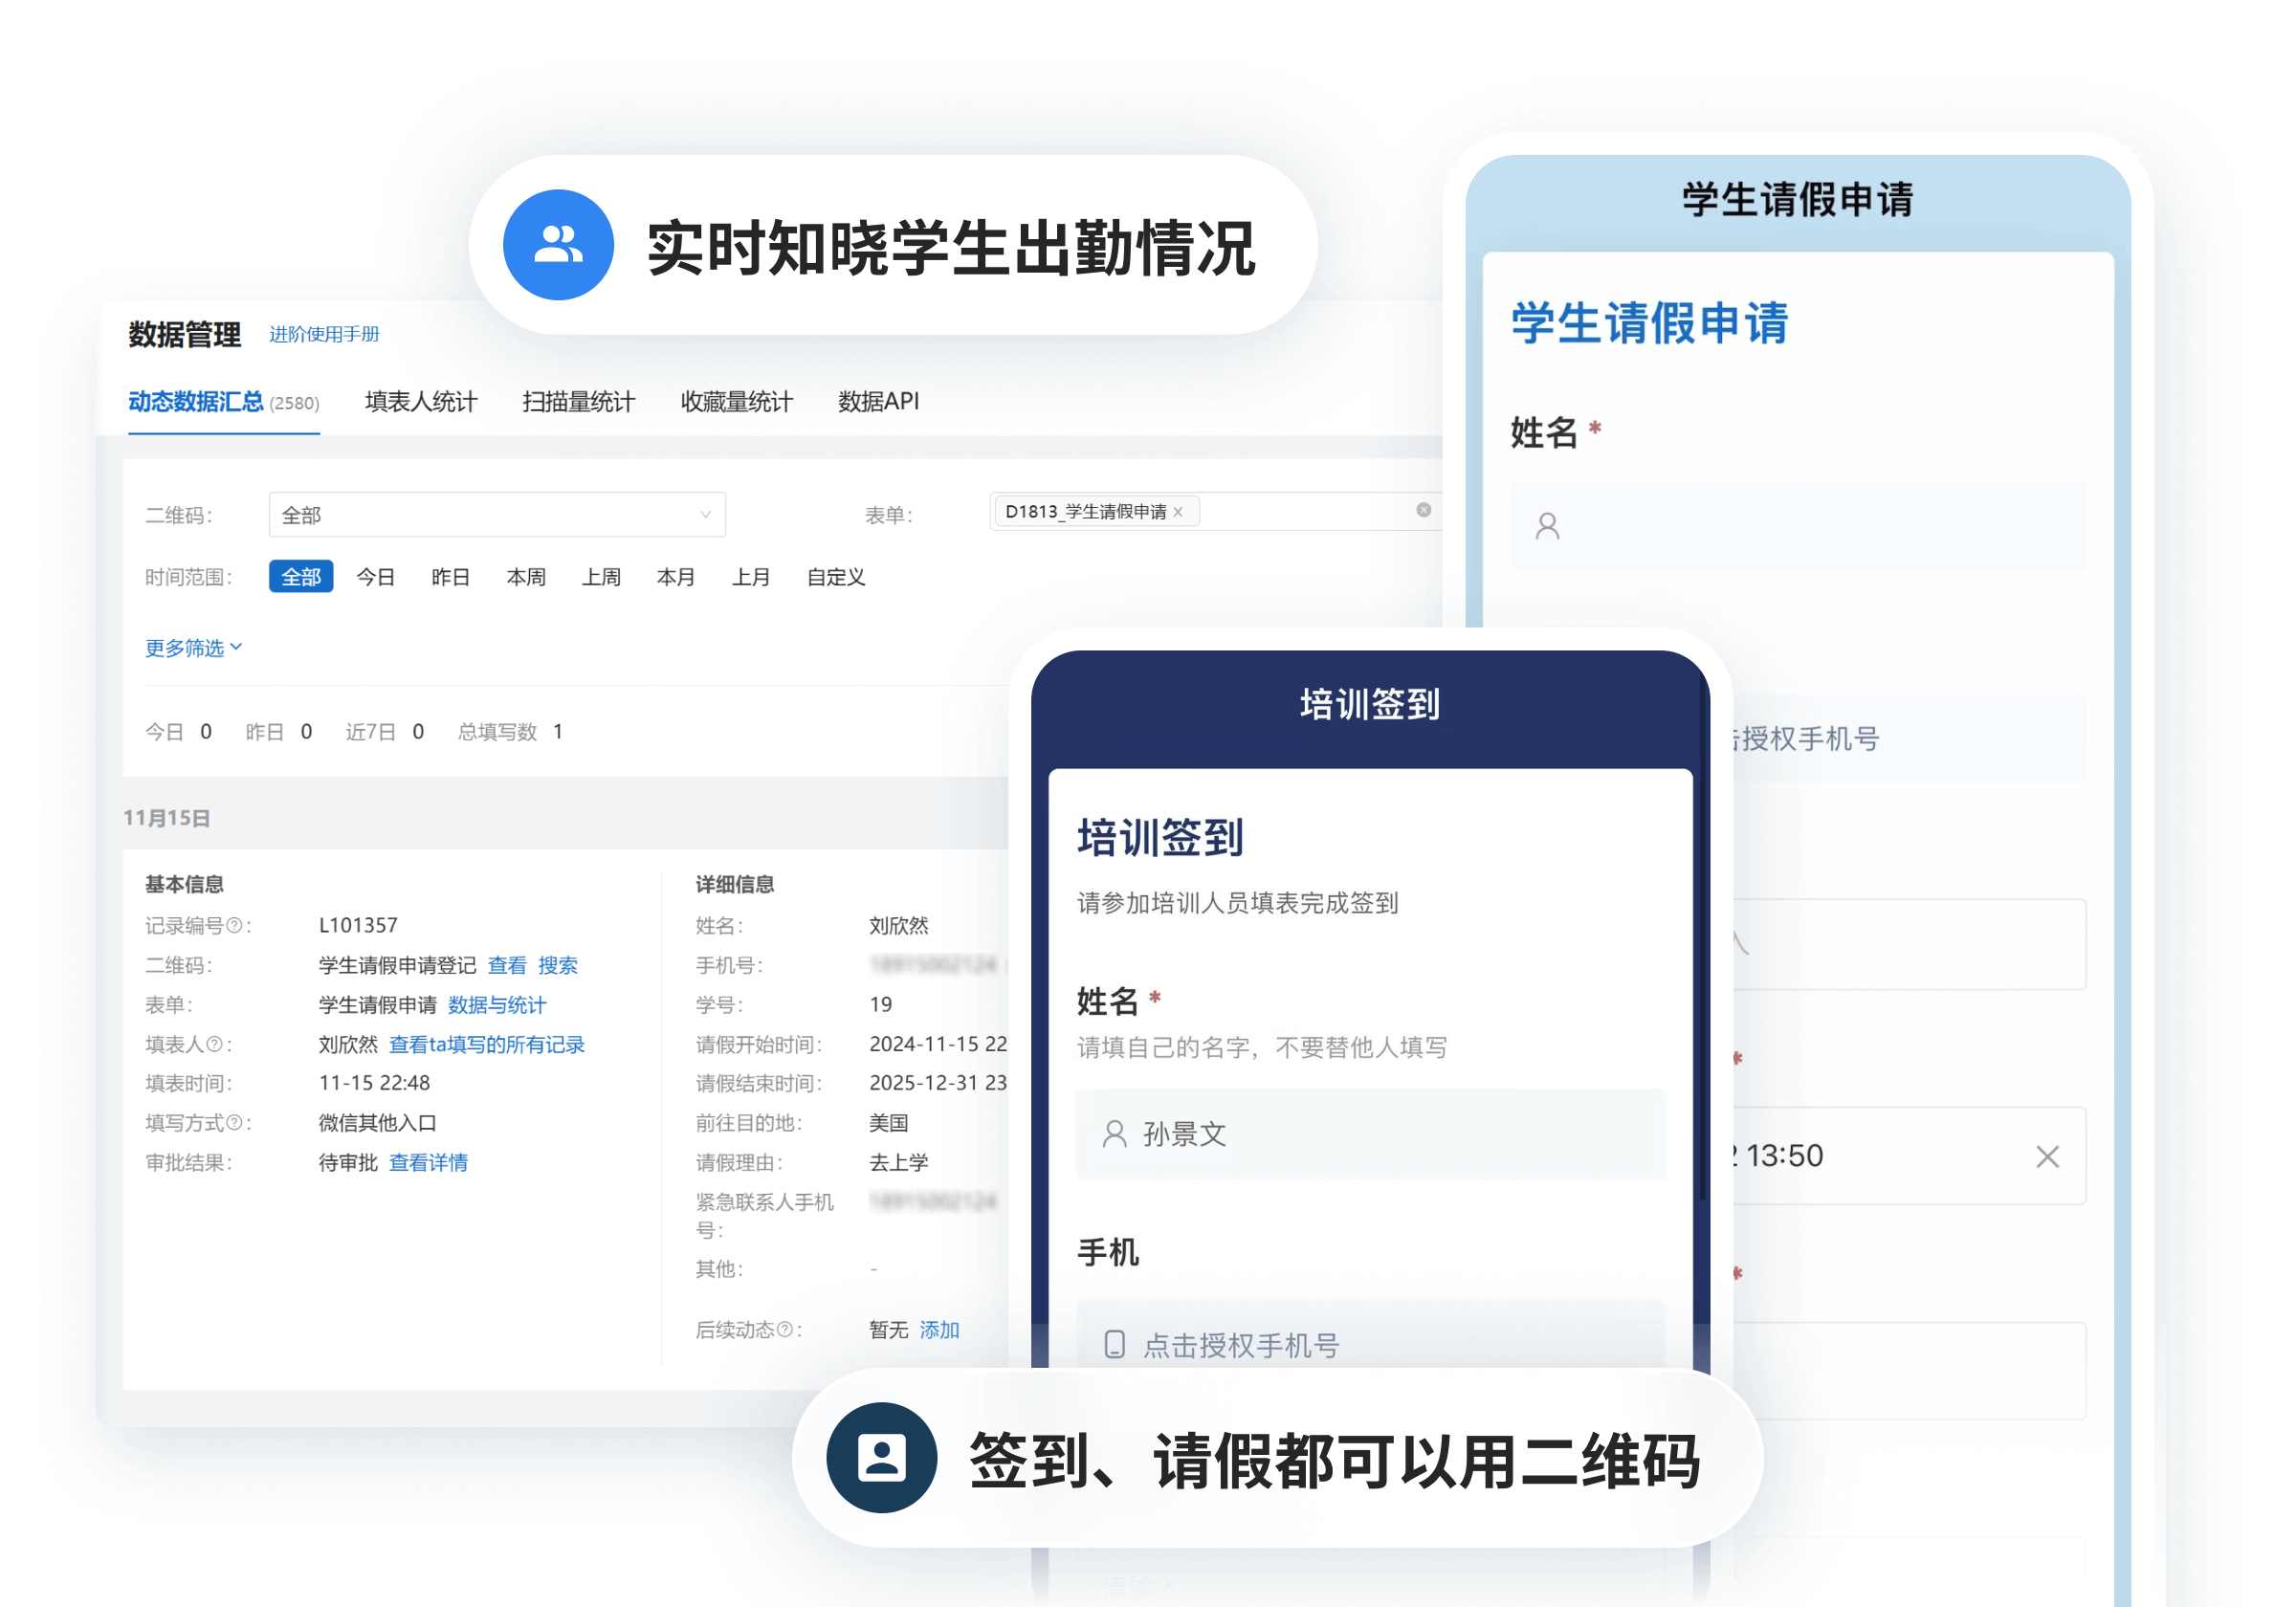Click 总填写数 statistic
This screenshot has height=1607, width=2296.
(x=510, y=732)
